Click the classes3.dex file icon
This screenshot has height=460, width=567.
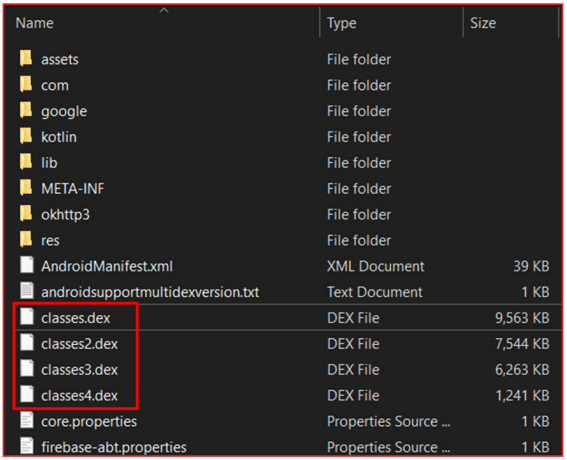(x=27, y=369)
